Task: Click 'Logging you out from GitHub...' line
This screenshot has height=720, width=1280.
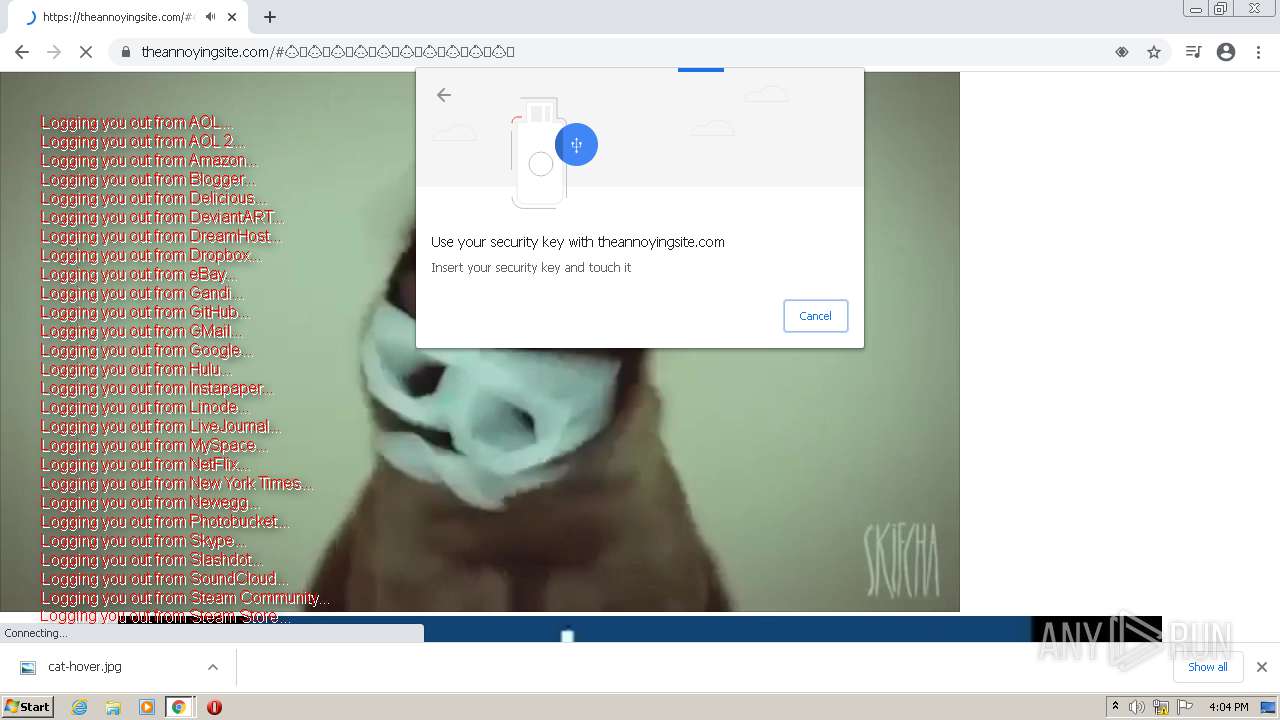Action: 145,313
